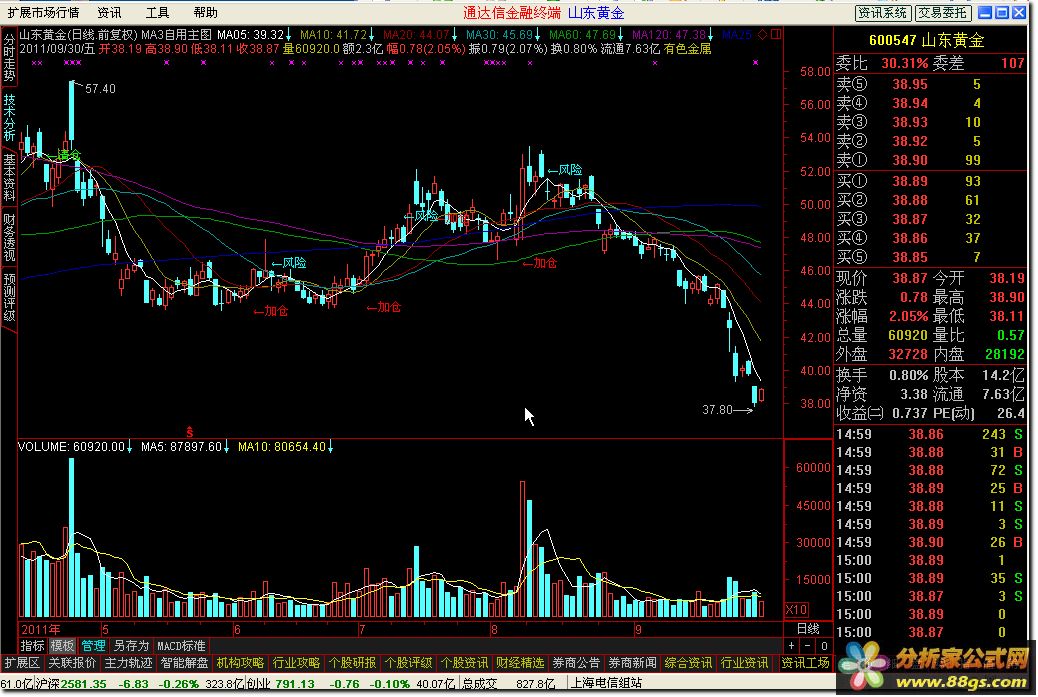1038x697 pixels.
Task: Open the 关联报价 bottom tab
Action: coord(72,663)
